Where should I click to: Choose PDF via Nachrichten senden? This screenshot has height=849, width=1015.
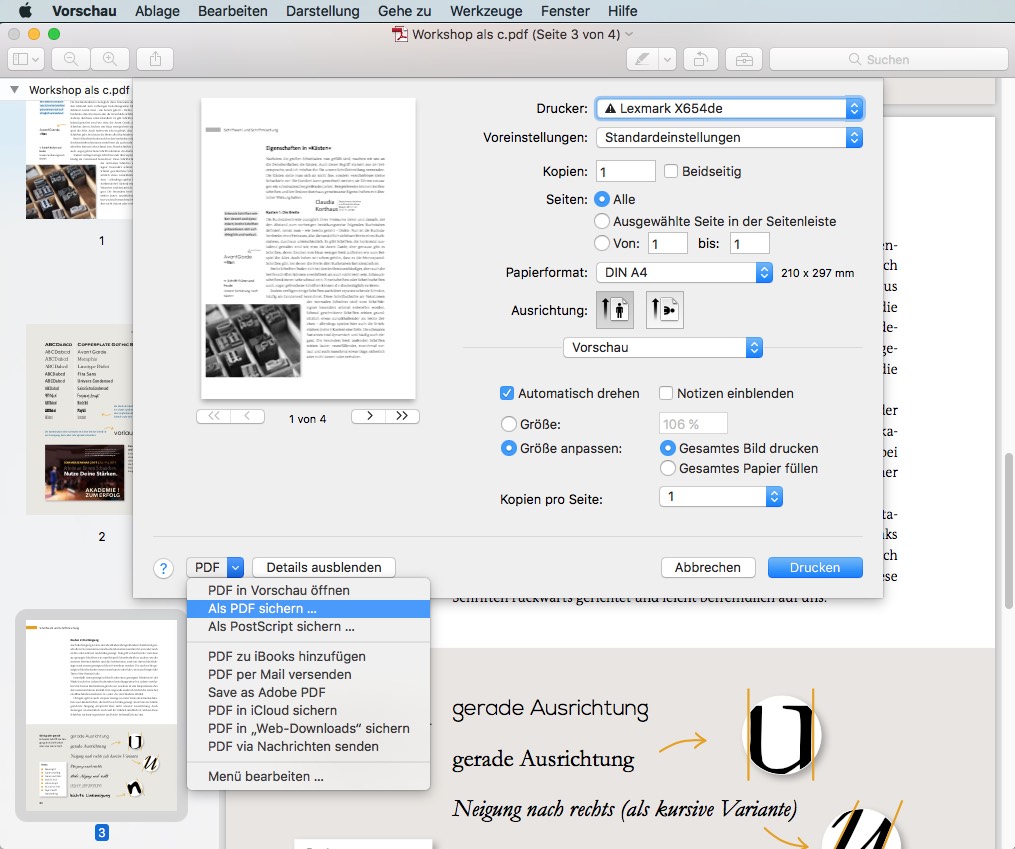308,746
